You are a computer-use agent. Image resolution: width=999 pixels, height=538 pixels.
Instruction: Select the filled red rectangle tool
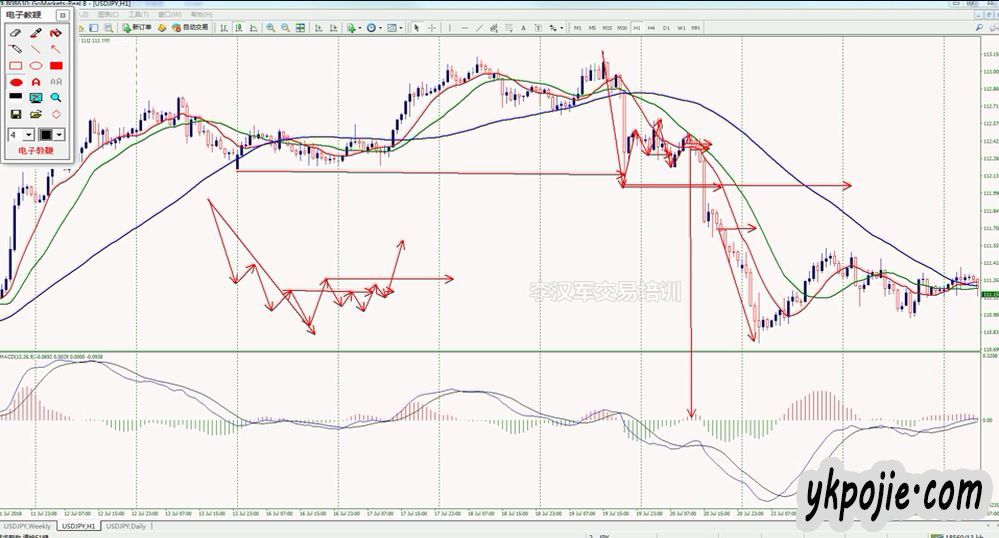click(x=56, y=65)
